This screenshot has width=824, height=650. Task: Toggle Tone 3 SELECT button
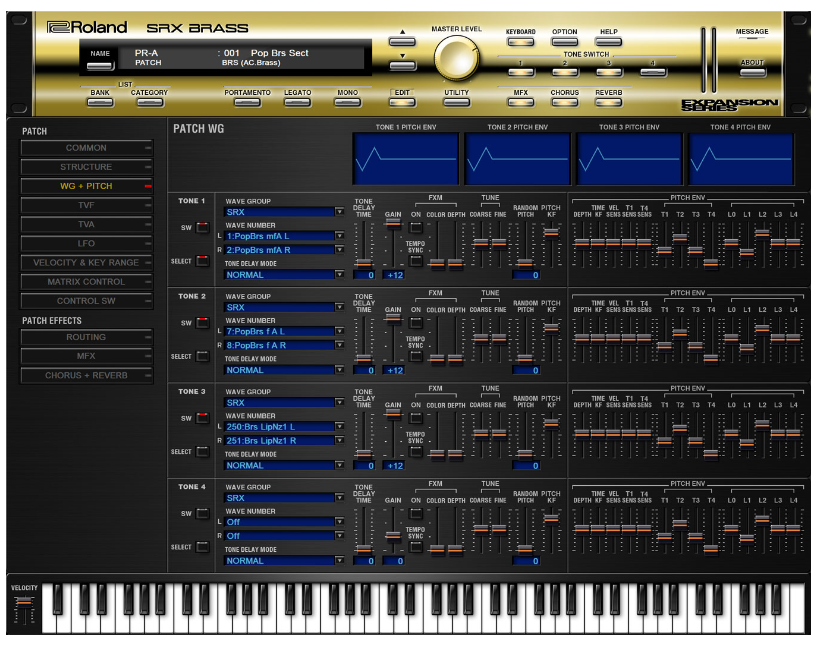203,452
